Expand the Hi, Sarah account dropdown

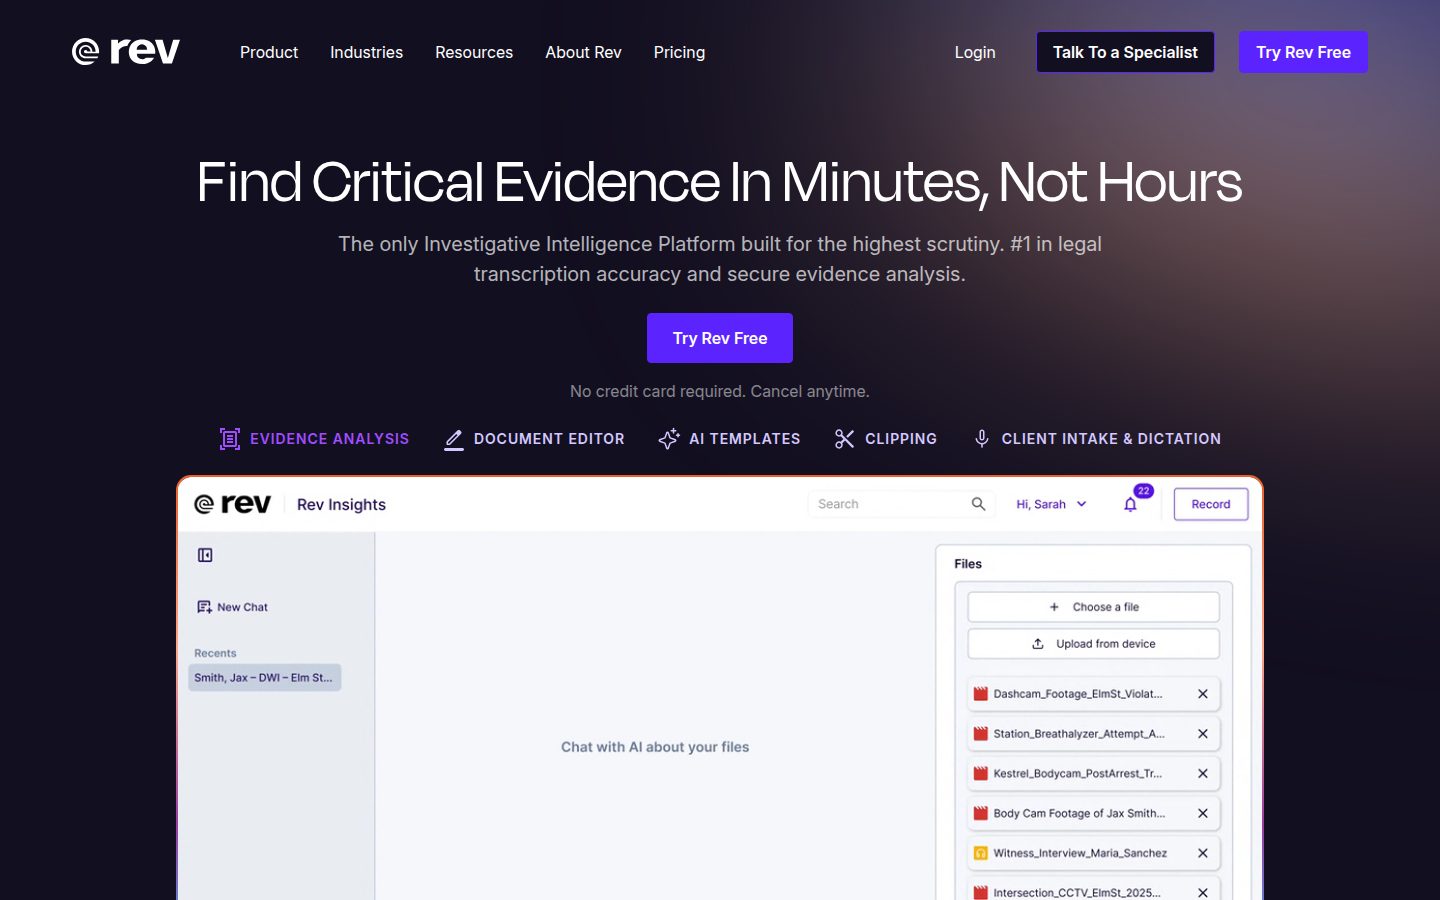tap(1052, 504)
